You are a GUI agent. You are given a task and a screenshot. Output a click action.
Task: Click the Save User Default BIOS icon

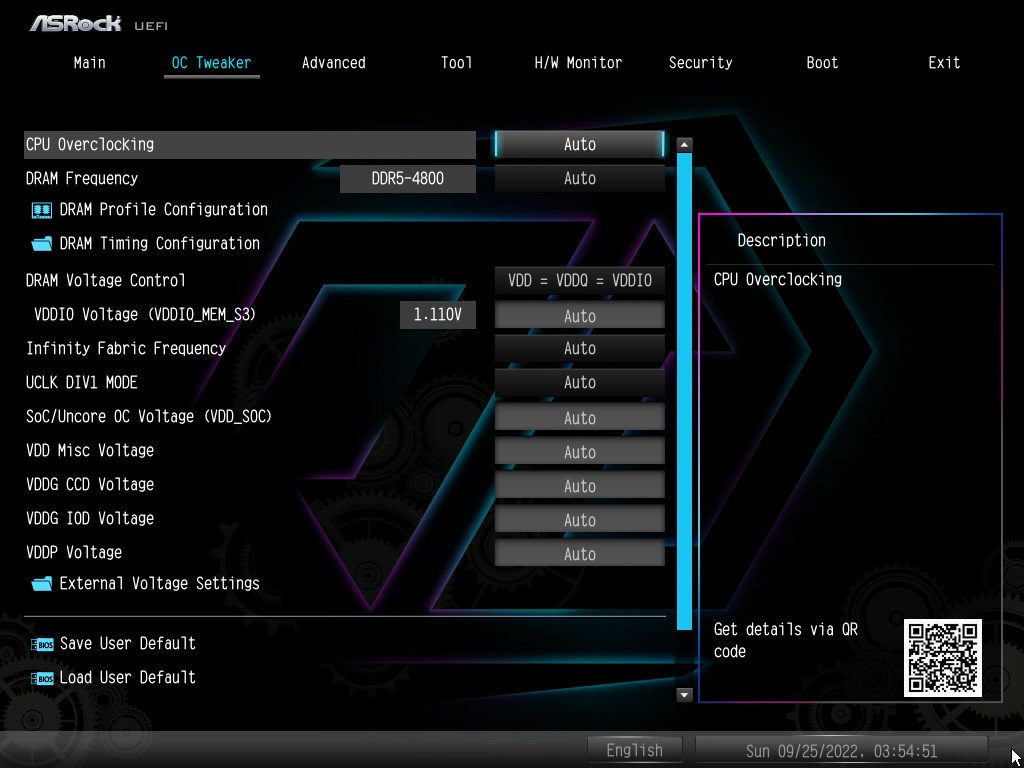[x=42, y=645]
